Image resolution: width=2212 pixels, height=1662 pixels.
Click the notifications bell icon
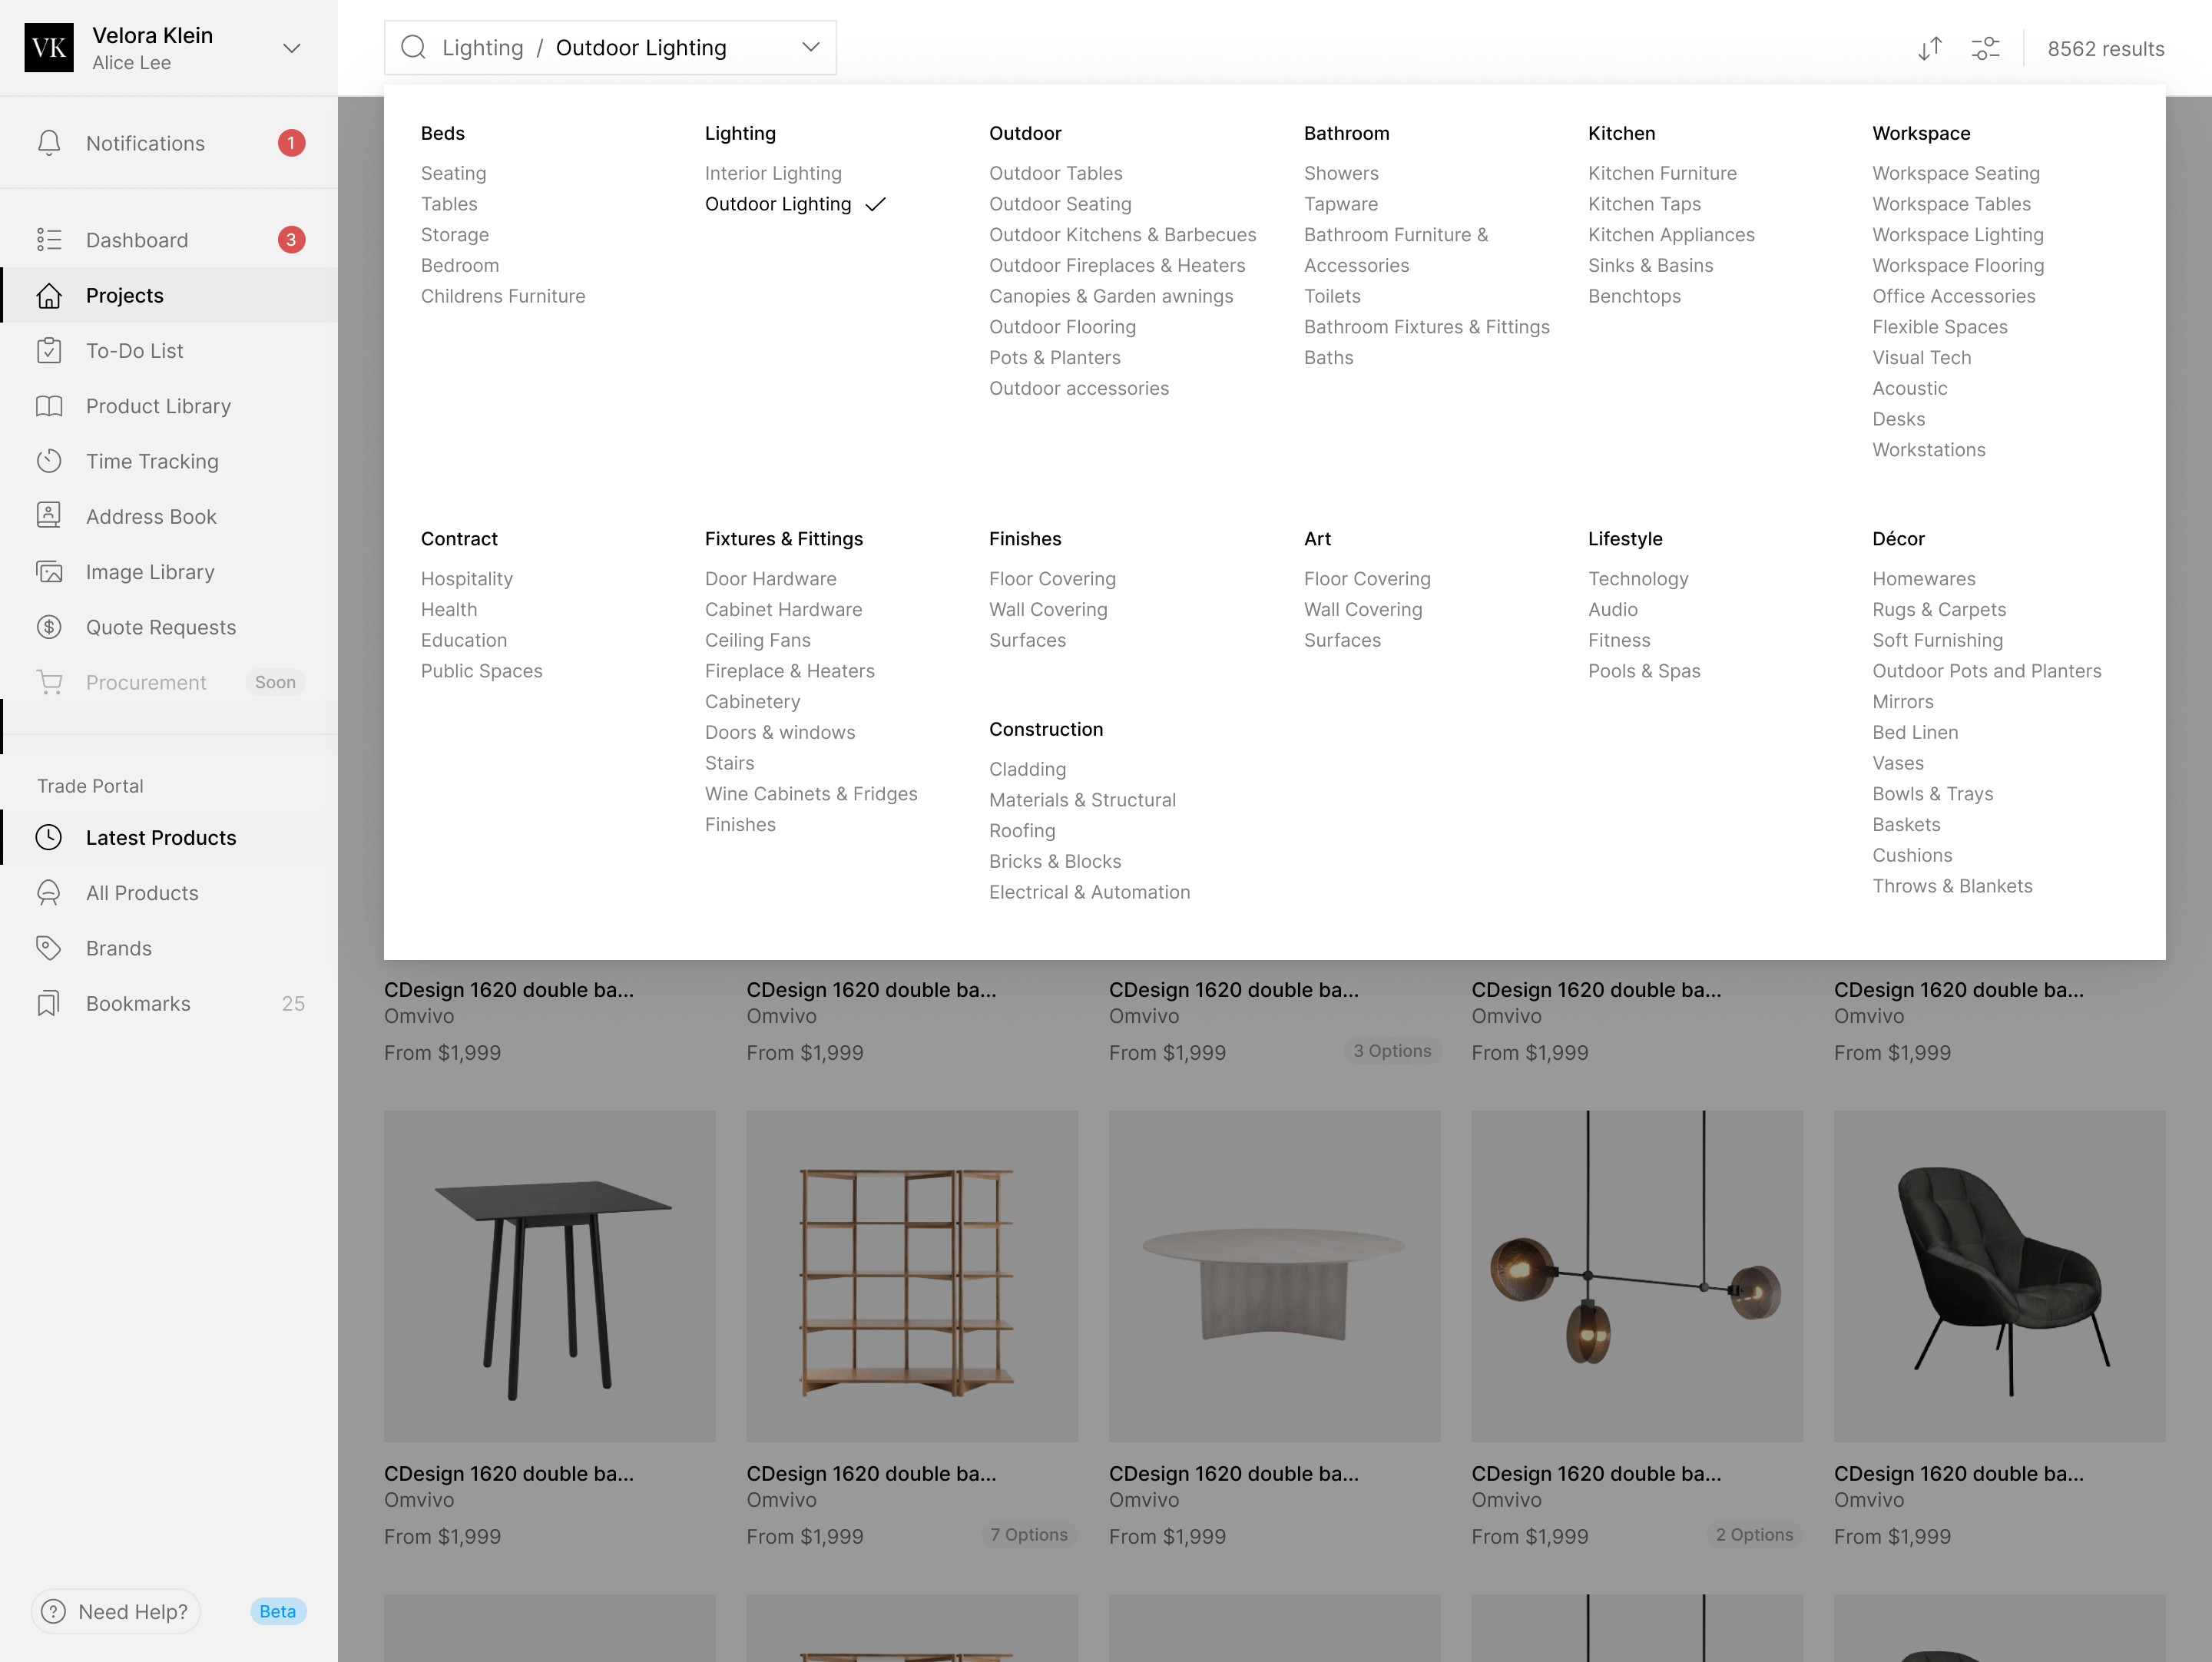click(x=49, y=143)
